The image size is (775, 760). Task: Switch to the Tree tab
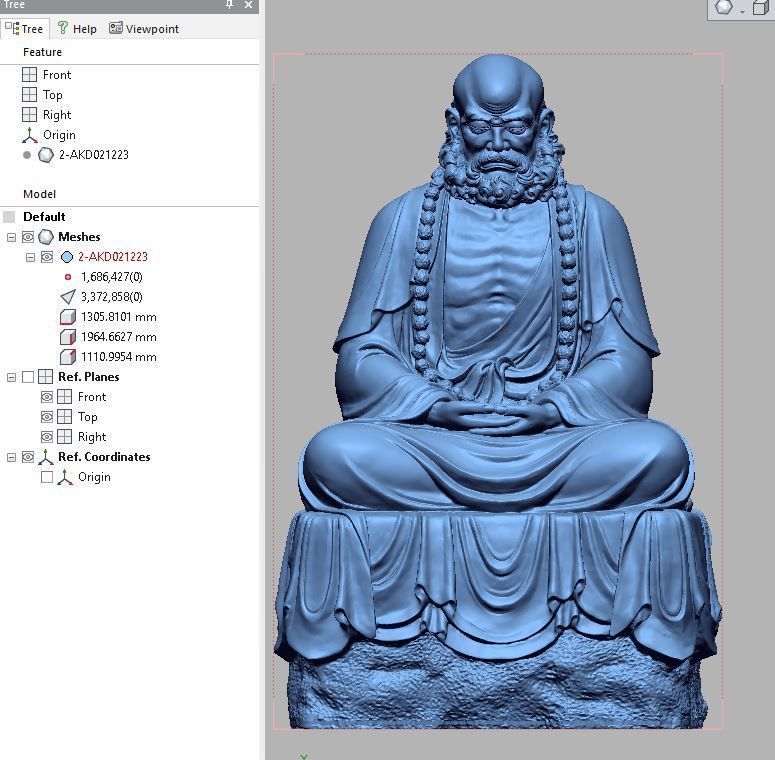25,29
